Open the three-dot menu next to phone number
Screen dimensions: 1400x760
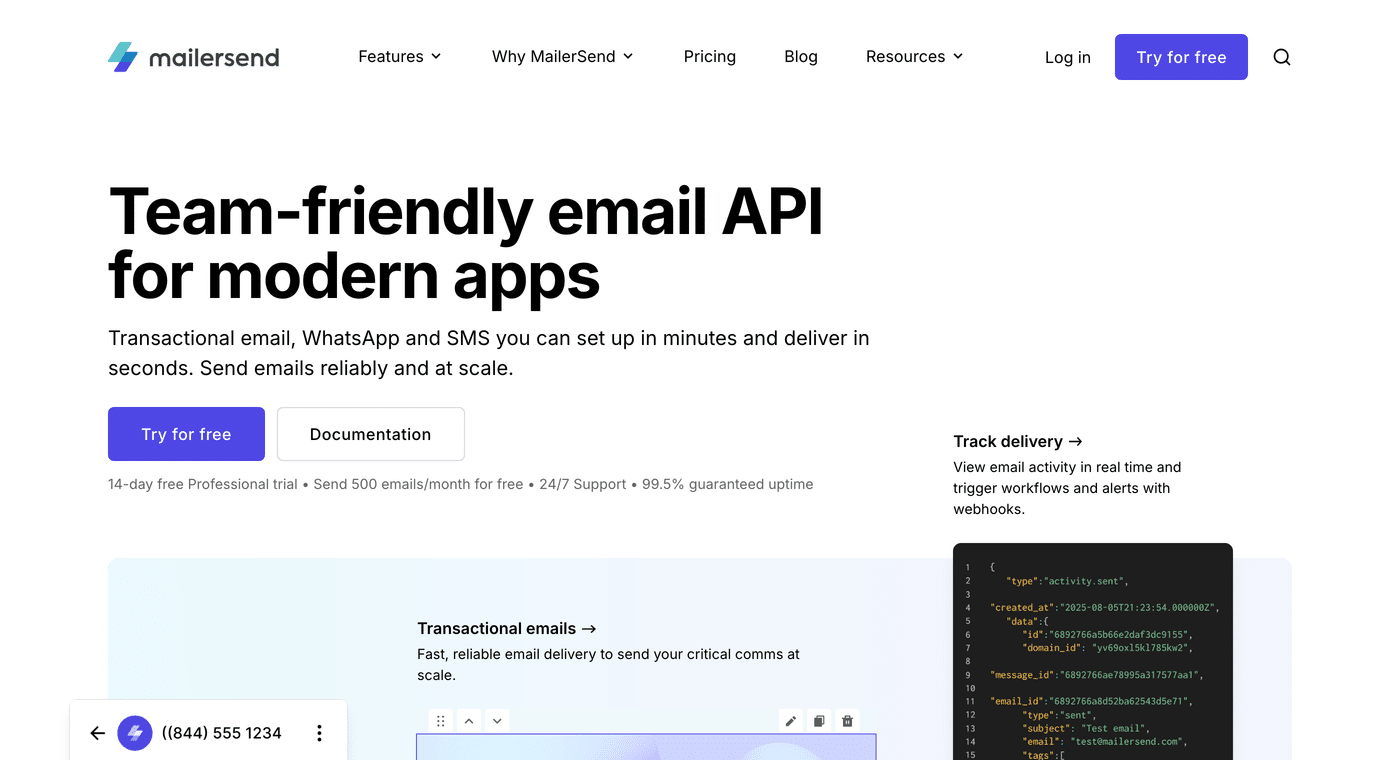point(319,733)
